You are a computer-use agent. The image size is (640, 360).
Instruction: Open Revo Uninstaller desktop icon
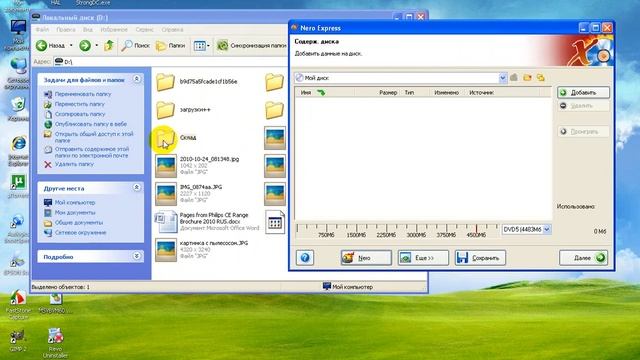[56, 343]
